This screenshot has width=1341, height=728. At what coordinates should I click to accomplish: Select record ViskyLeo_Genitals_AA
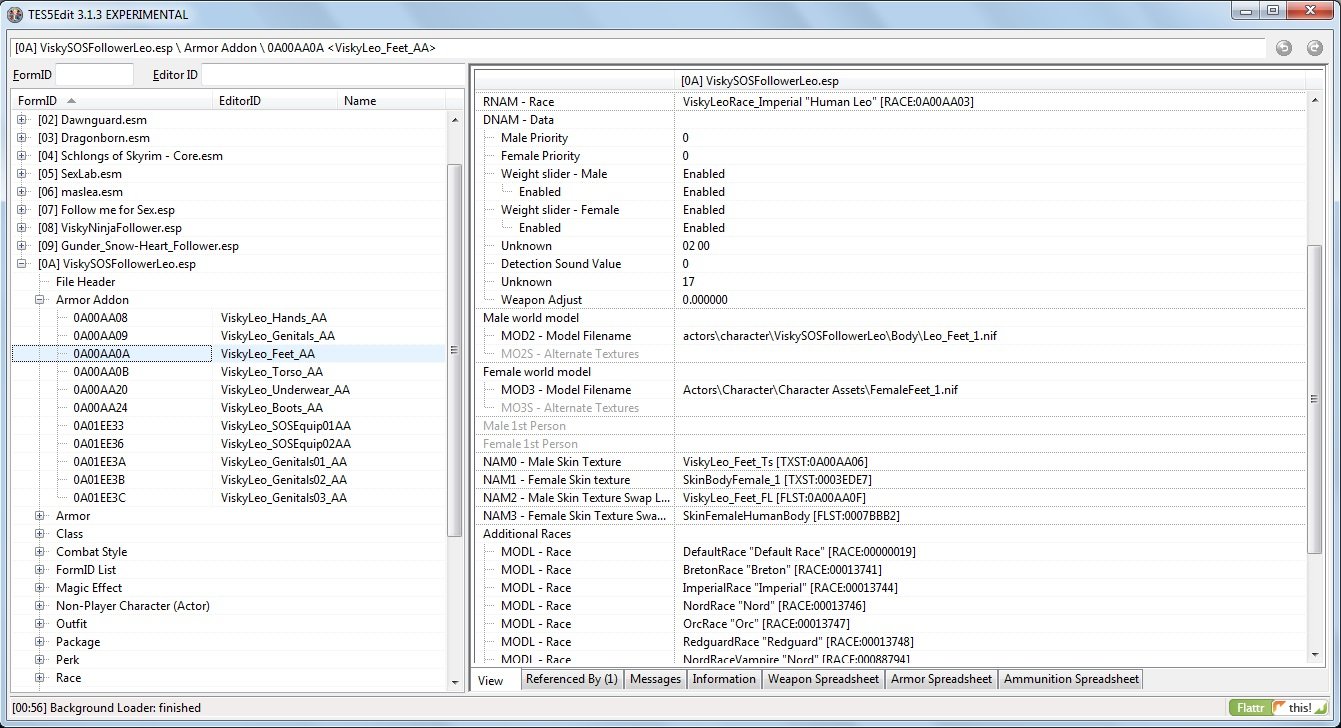pos(278,336)
